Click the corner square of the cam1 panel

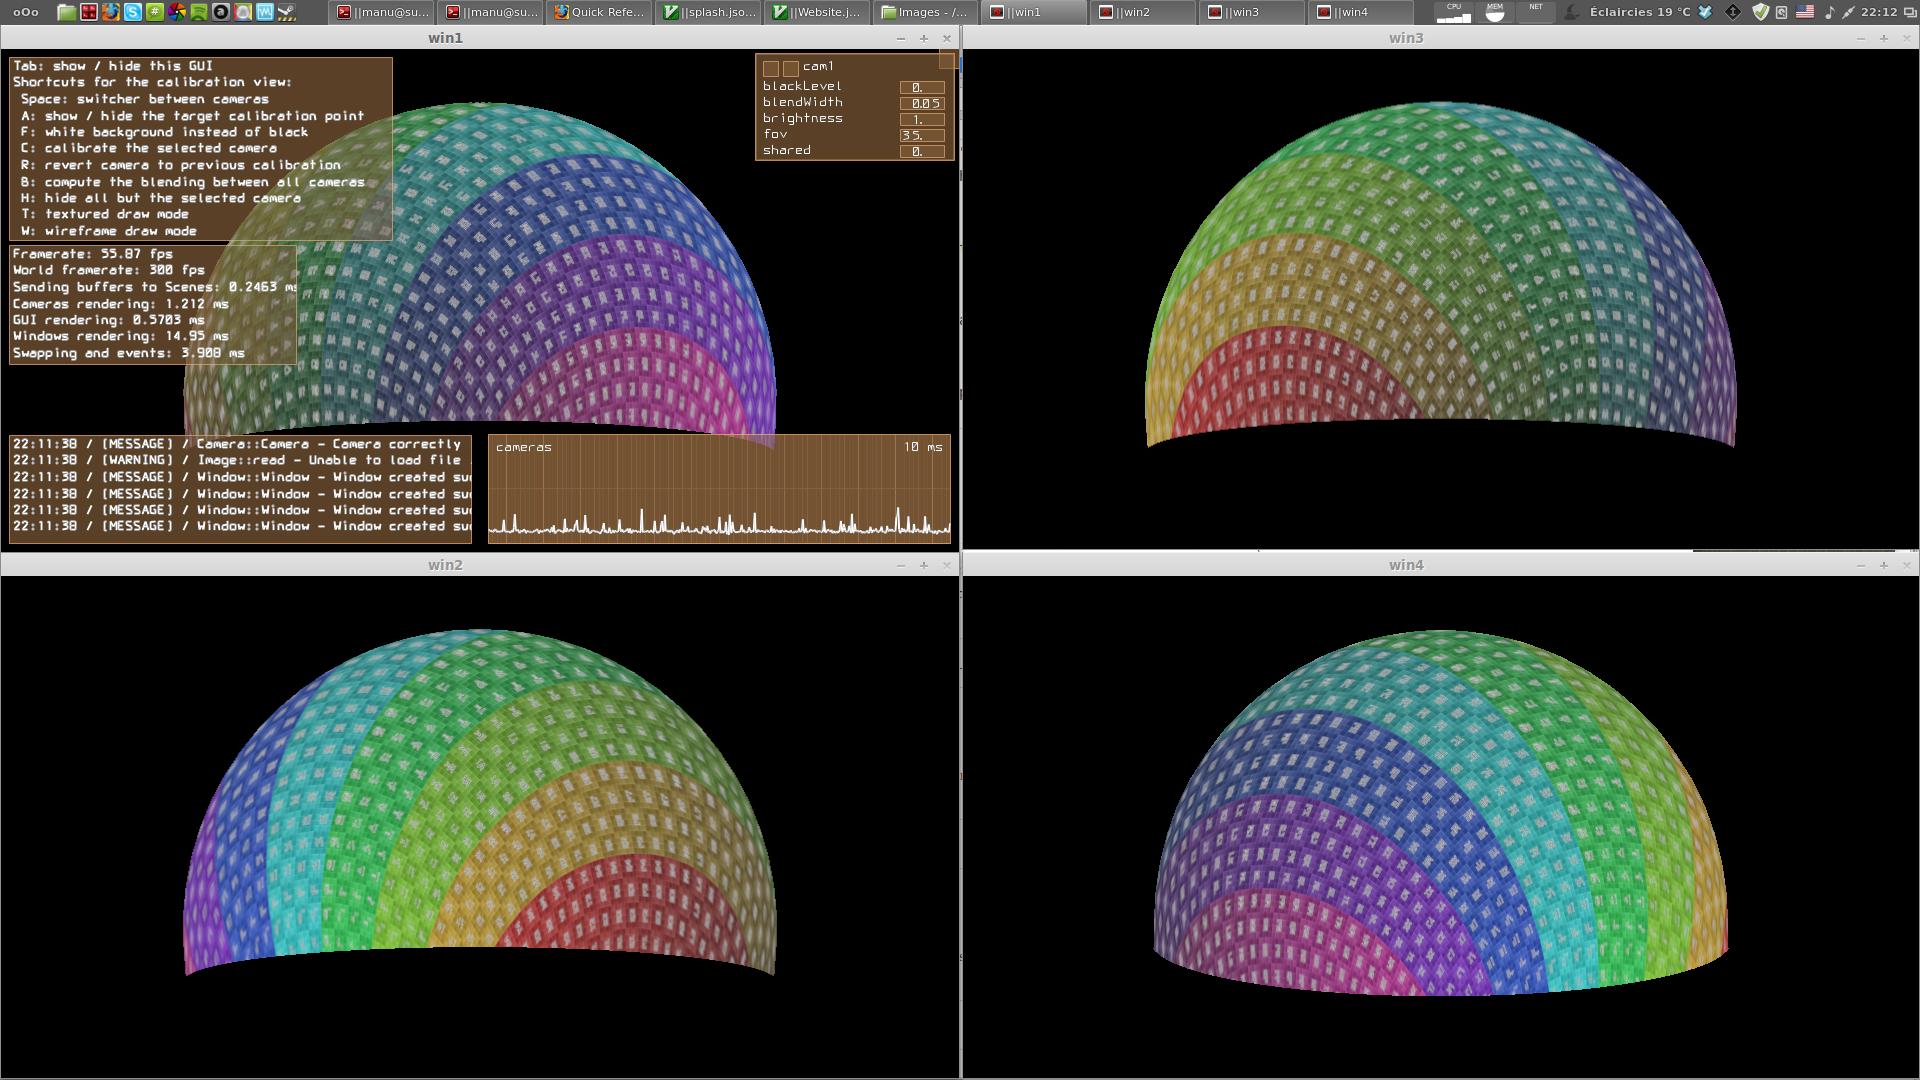point(946,61)
